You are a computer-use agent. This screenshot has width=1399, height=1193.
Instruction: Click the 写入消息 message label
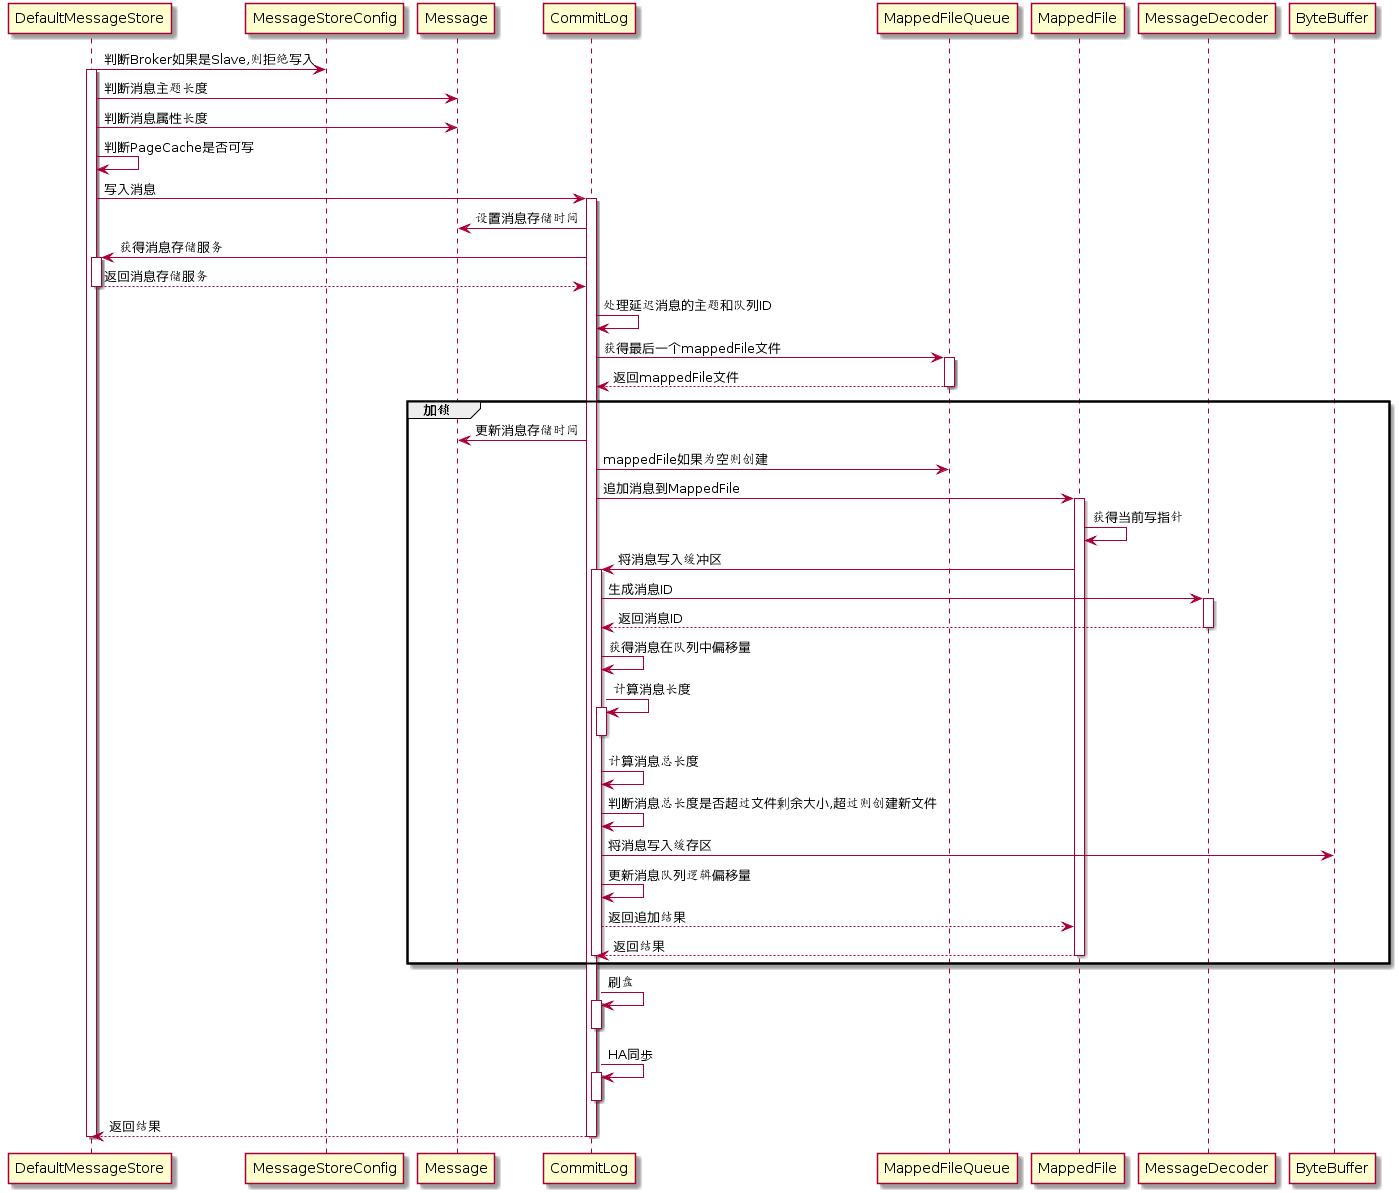tap(130, 189)
